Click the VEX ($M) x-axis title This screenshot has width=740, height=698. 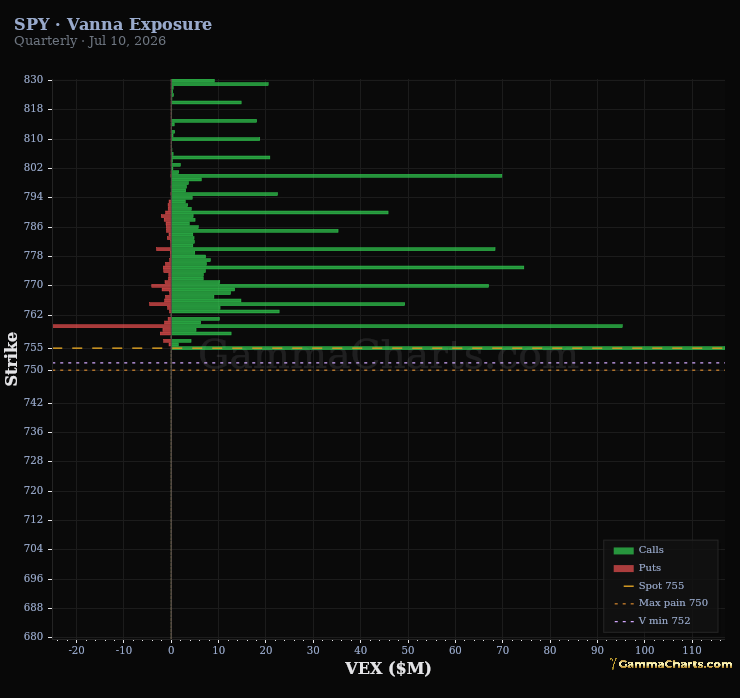[x=388, y=668]
